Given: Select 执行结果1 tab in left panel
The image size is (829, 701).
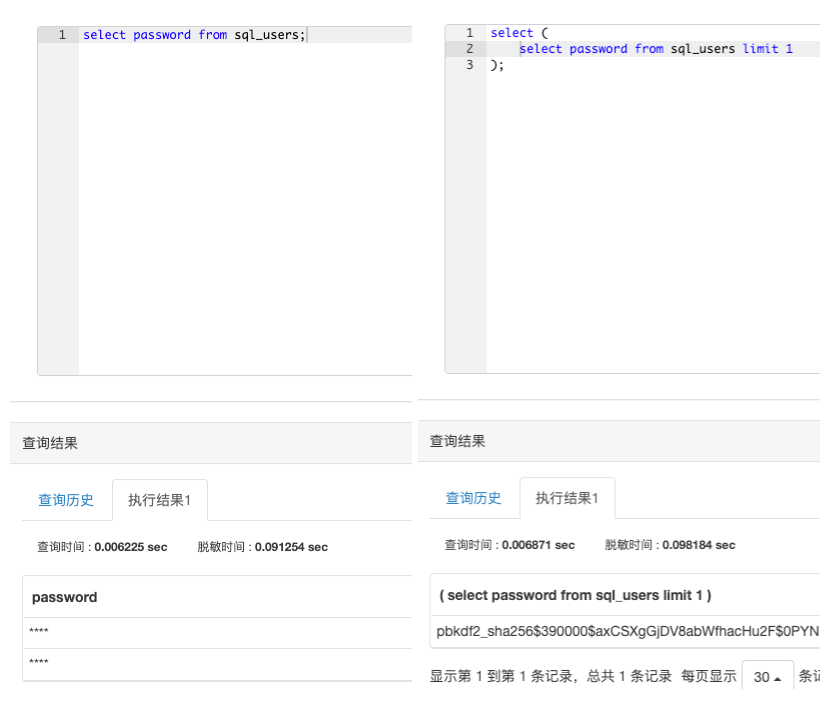Looking at the screenshot, I should (160, 500).
